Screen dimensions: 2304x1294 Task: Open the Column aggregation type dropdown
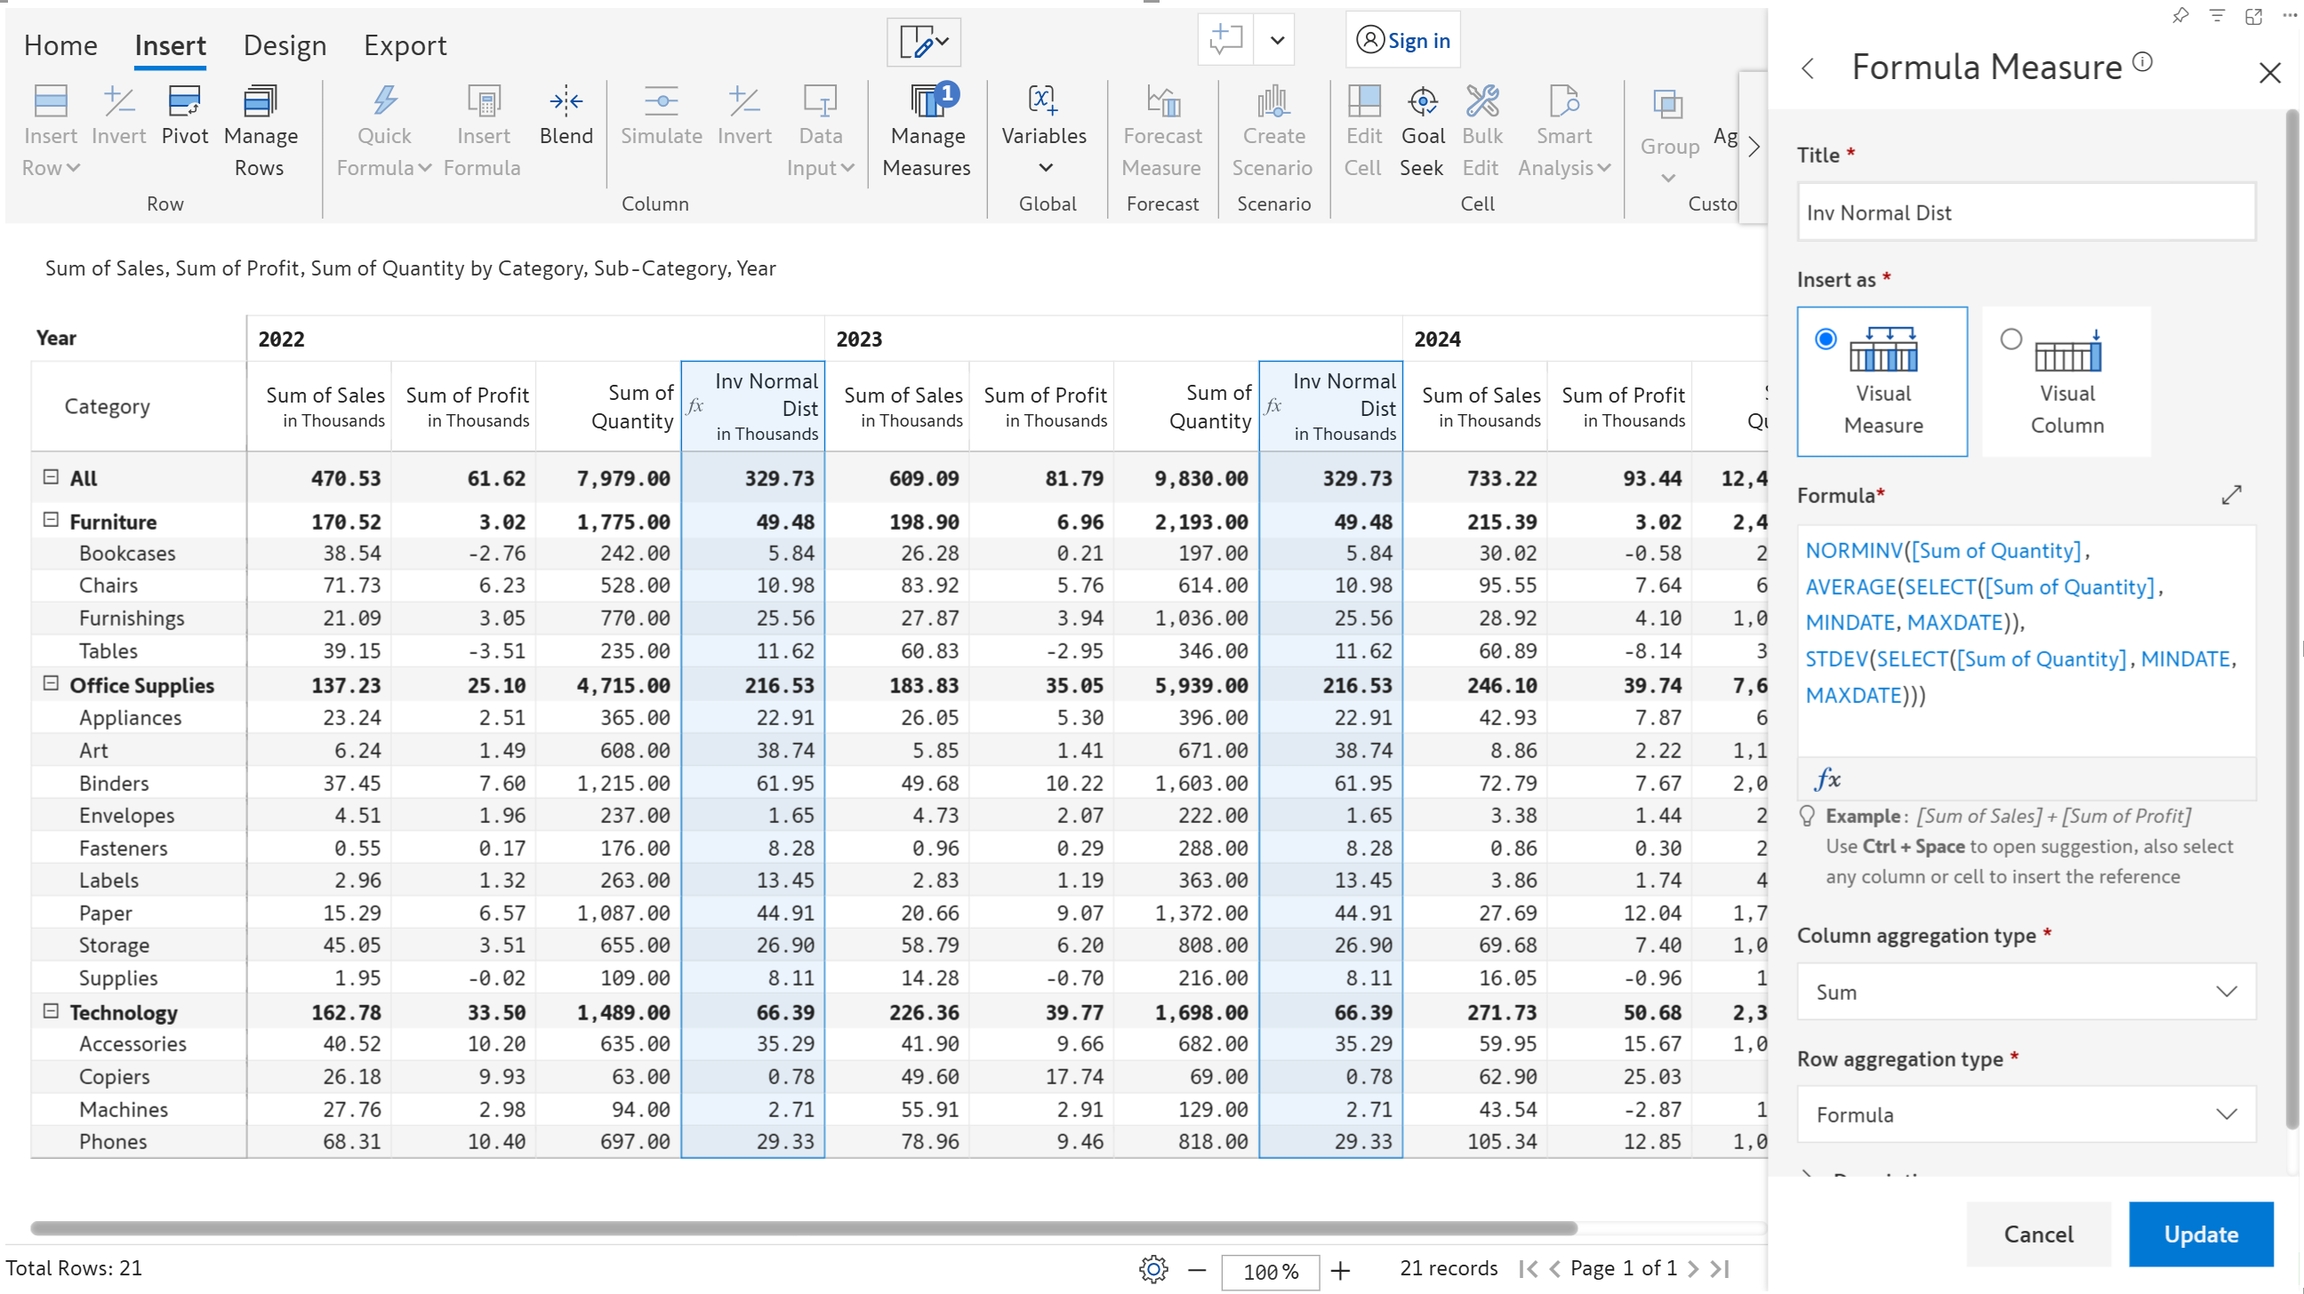[x=2026, y=992]
